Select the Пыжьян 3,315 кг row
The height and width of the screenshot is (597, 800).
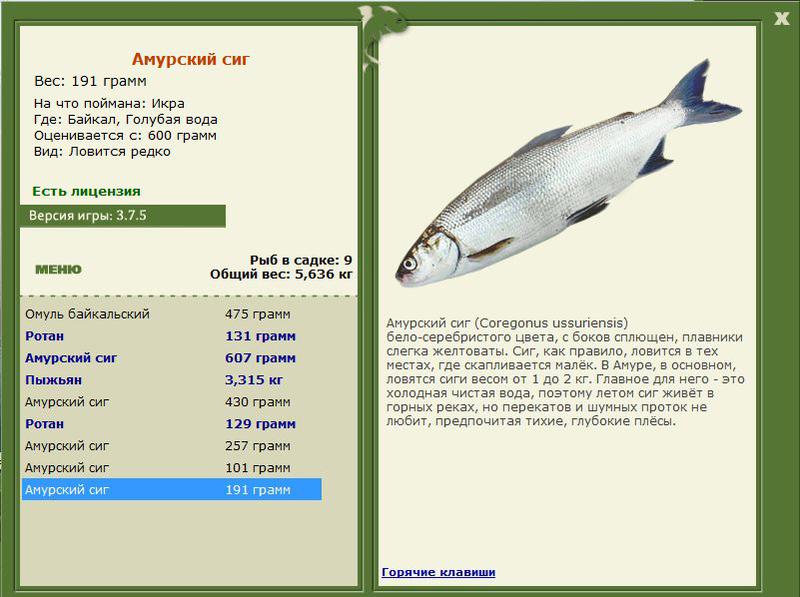pyautogui.click(x=171, y=380)
